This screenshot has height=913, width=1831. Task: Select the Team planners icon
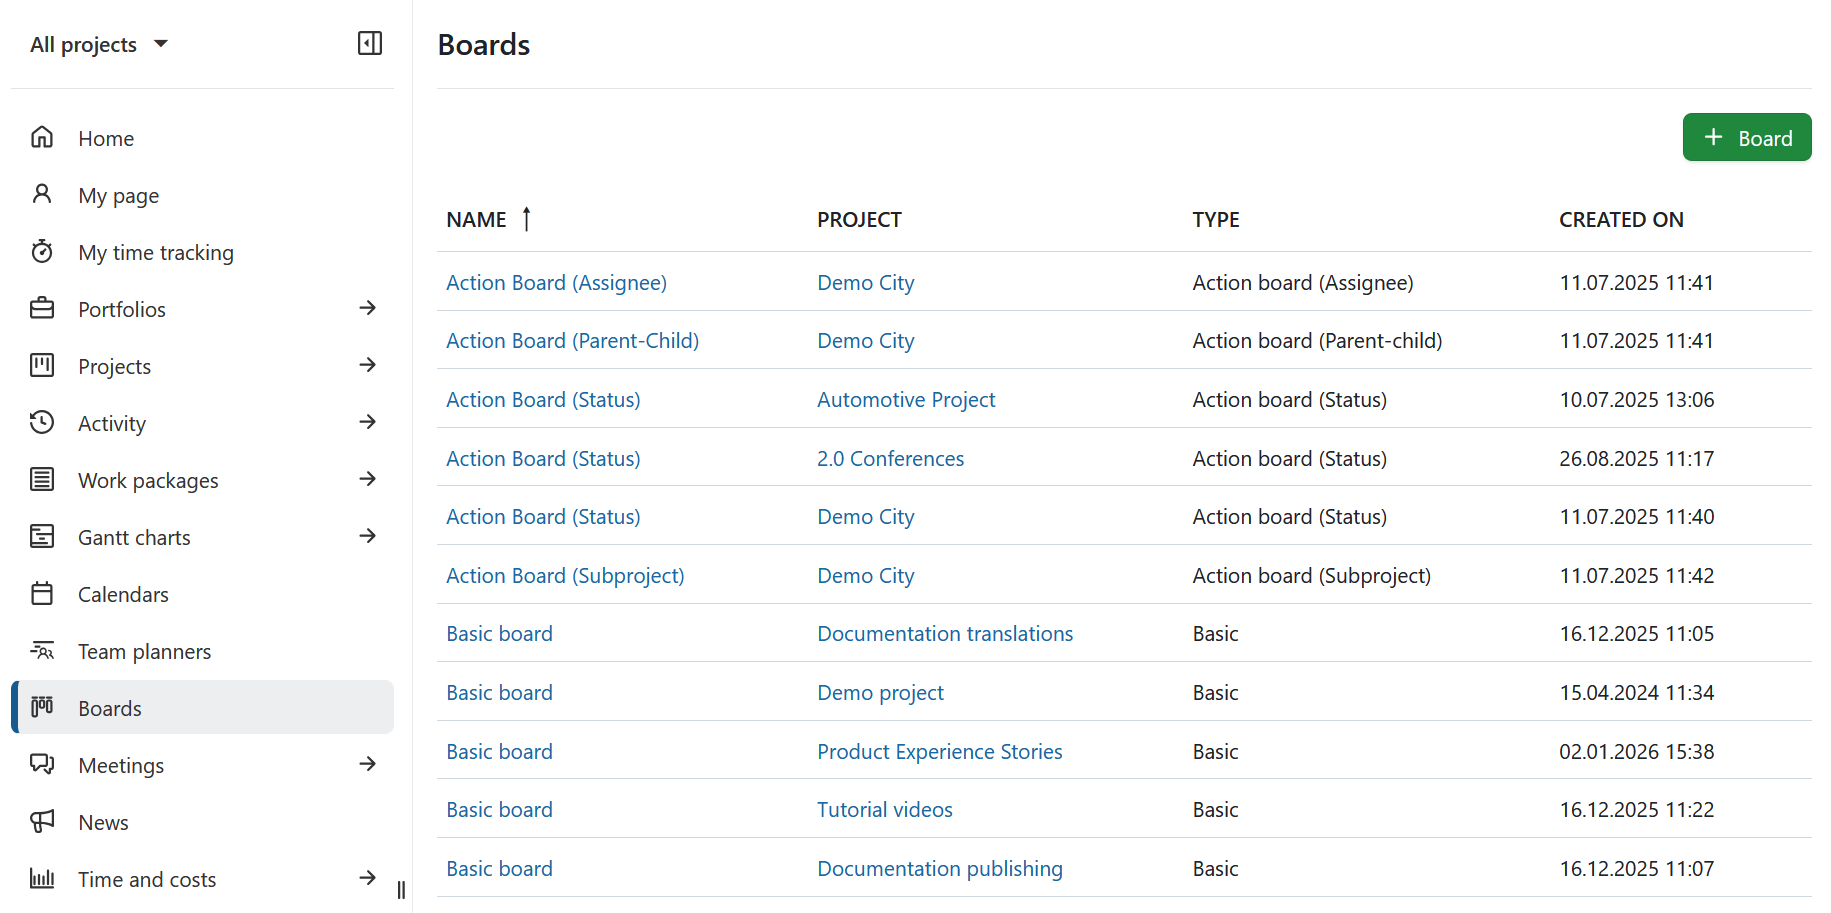[x=42, y=650]
